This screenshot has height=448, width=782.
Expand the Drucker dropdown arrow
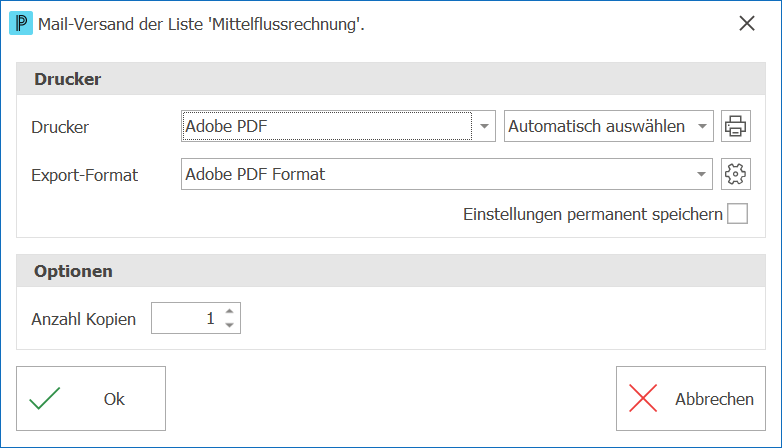pos(484,126)
